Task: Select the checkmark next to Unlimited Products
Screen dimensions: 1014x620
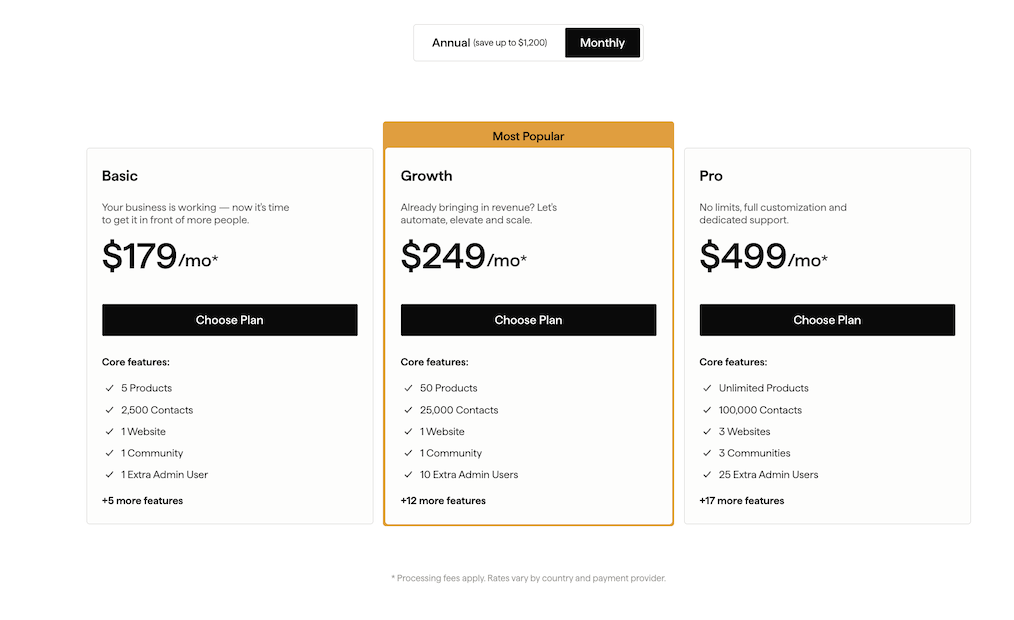Action: [x=707, y=388]
